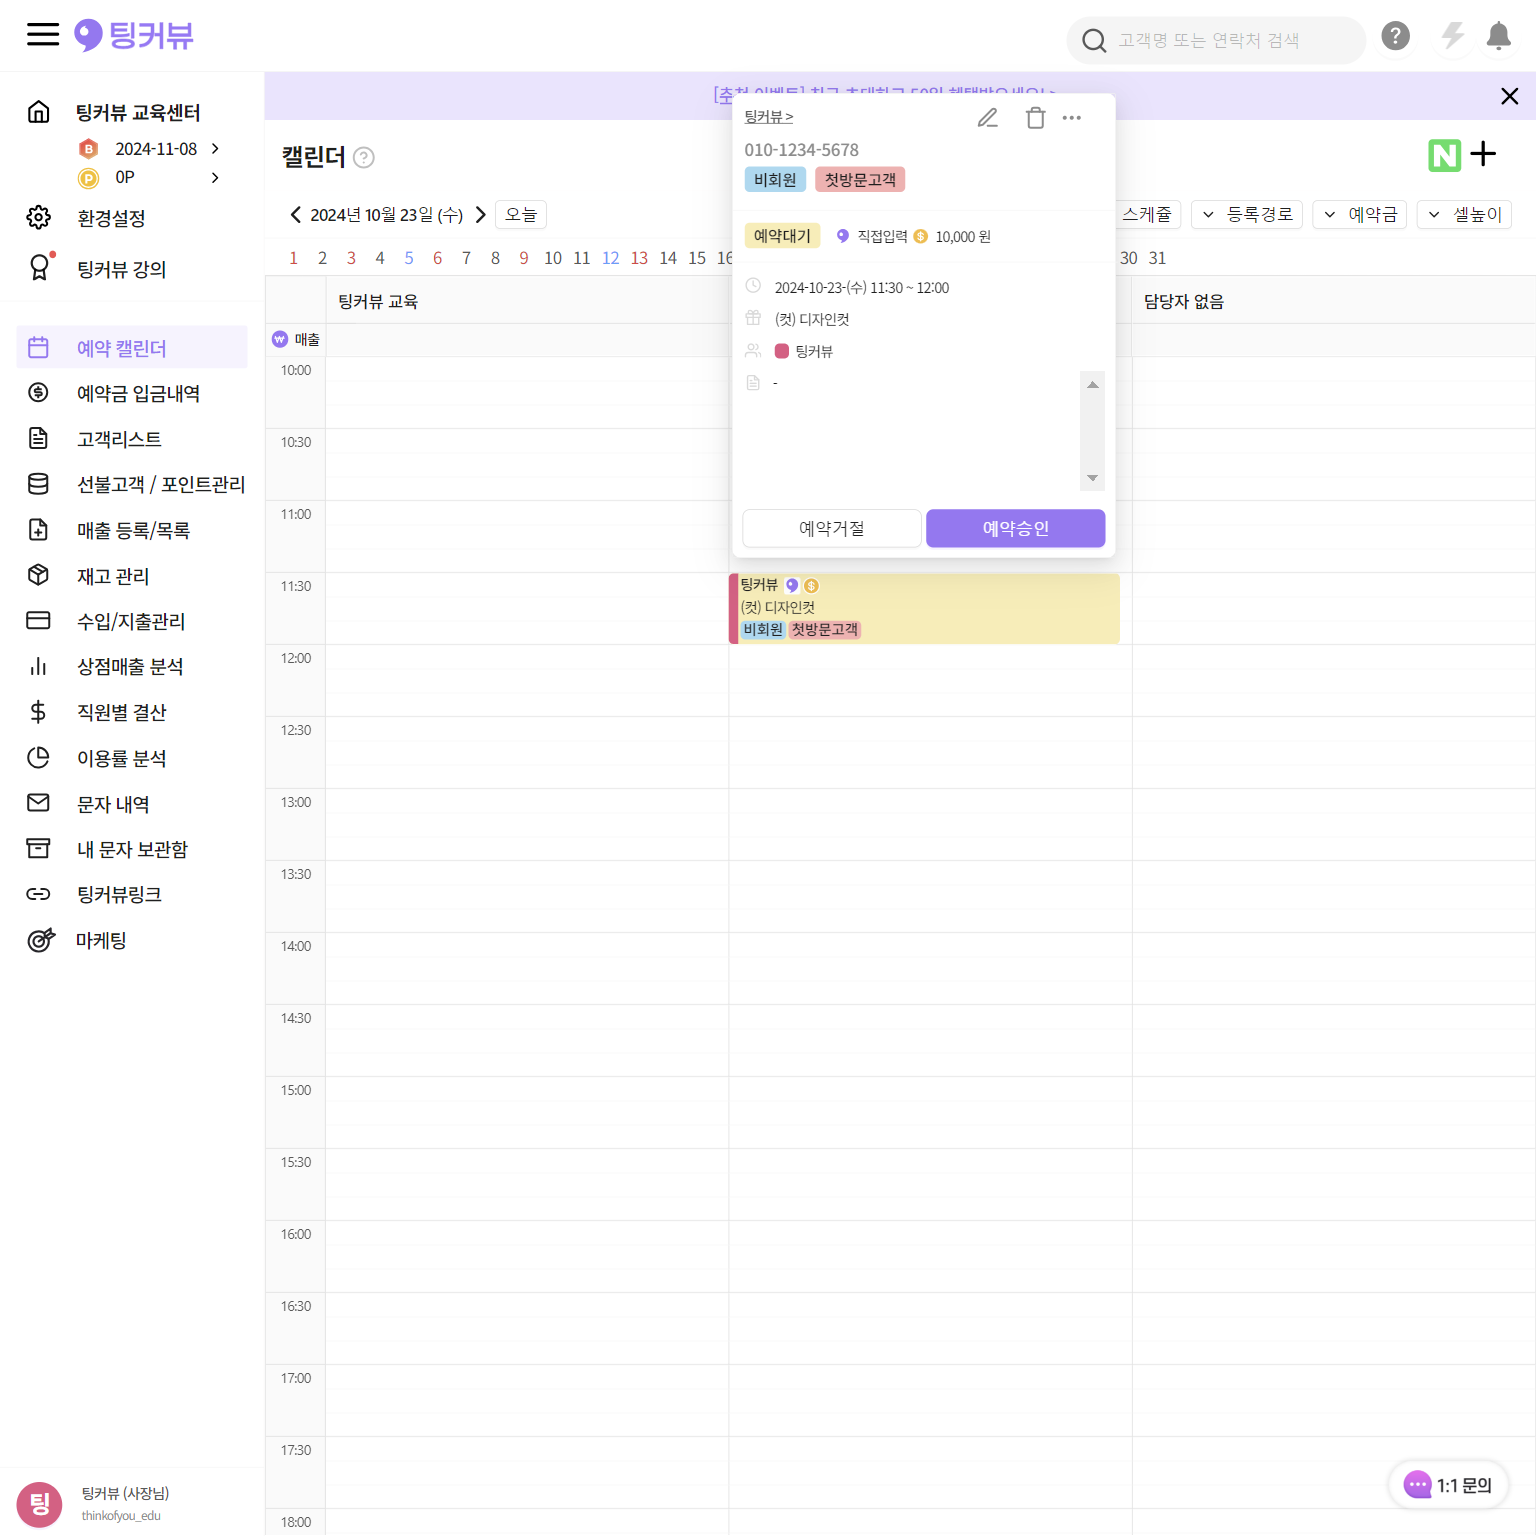Click the green Naver N icon
Screen dimensions: 1536x1536
coord(1444,155)
